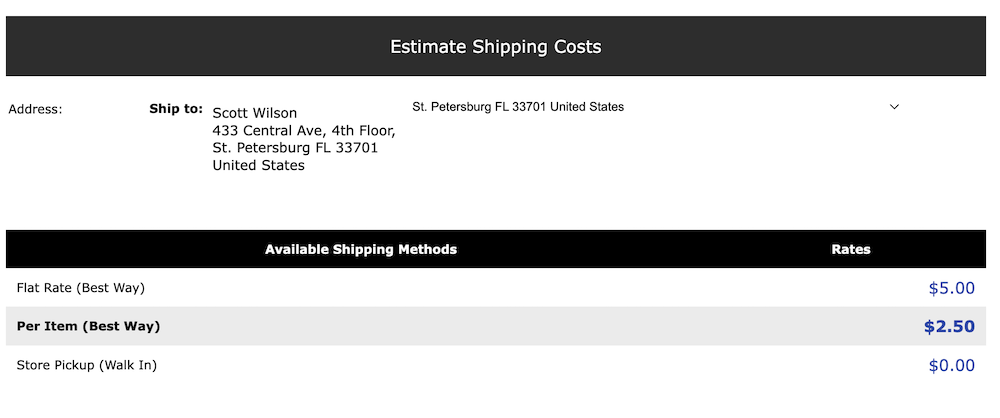Click United States under the ship-to address
1000x418 pixels.
pos(258,165)
